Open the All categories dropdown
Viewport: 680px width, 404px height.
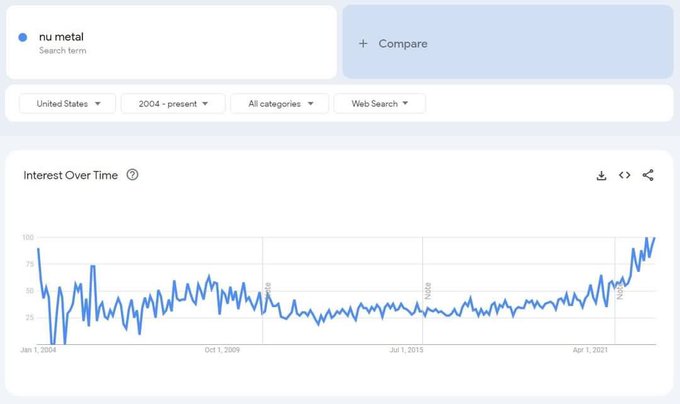[x=279, y=103]
